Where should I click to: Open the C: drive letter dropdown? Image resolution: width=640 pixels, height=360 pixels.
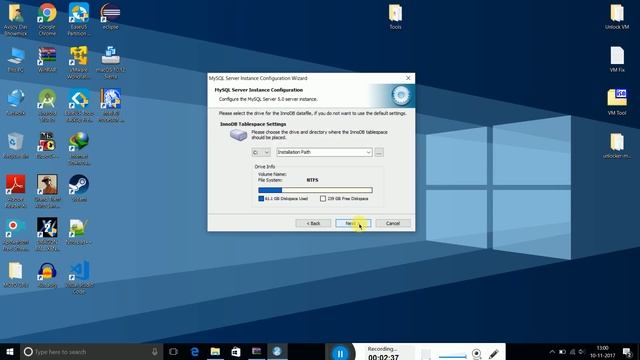pyautogui.click(x=261, y=152)
